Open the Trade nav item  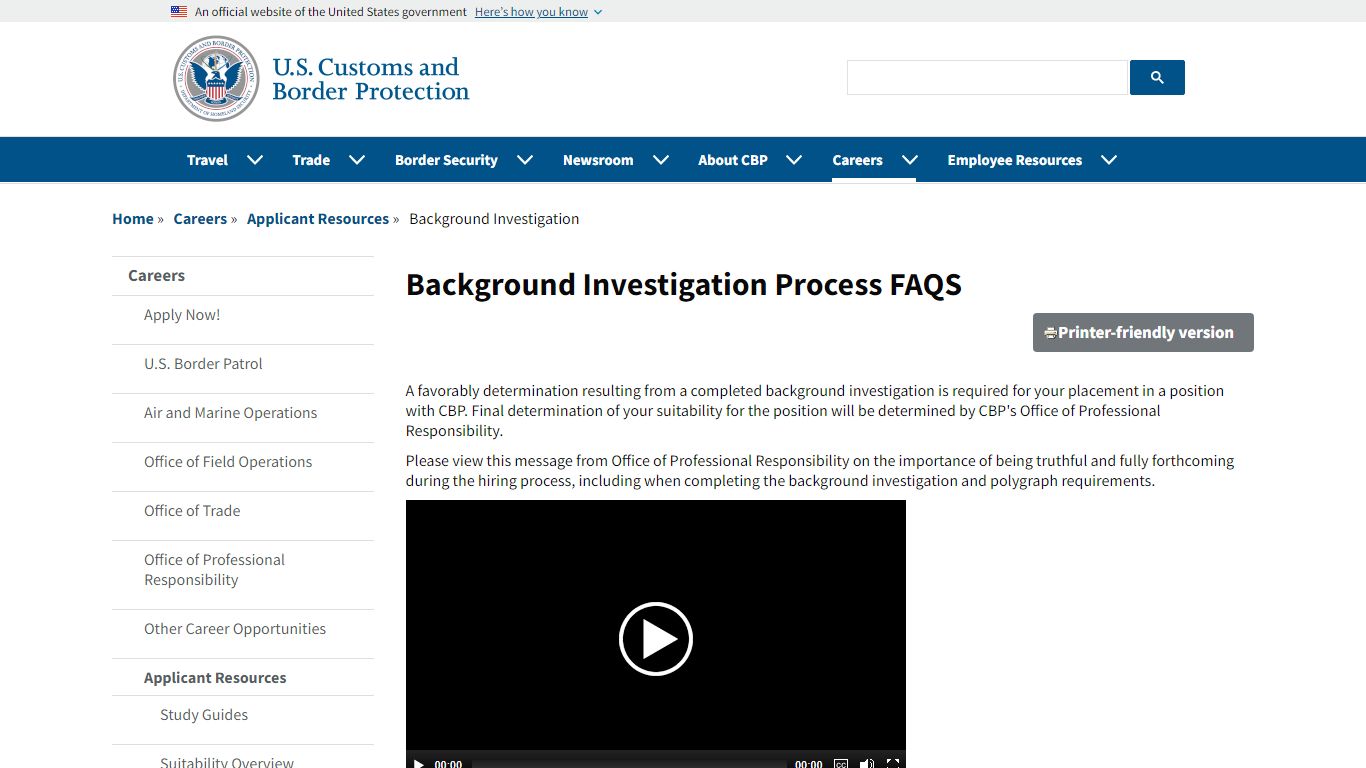coord(311,160)
